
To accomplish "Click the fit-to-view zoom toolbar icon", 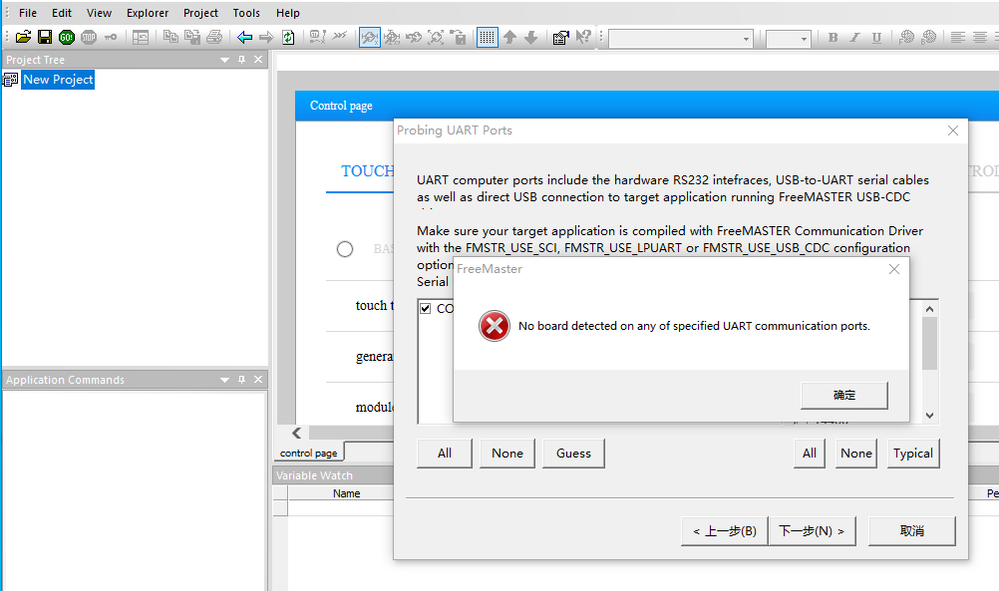I will 436,38.
